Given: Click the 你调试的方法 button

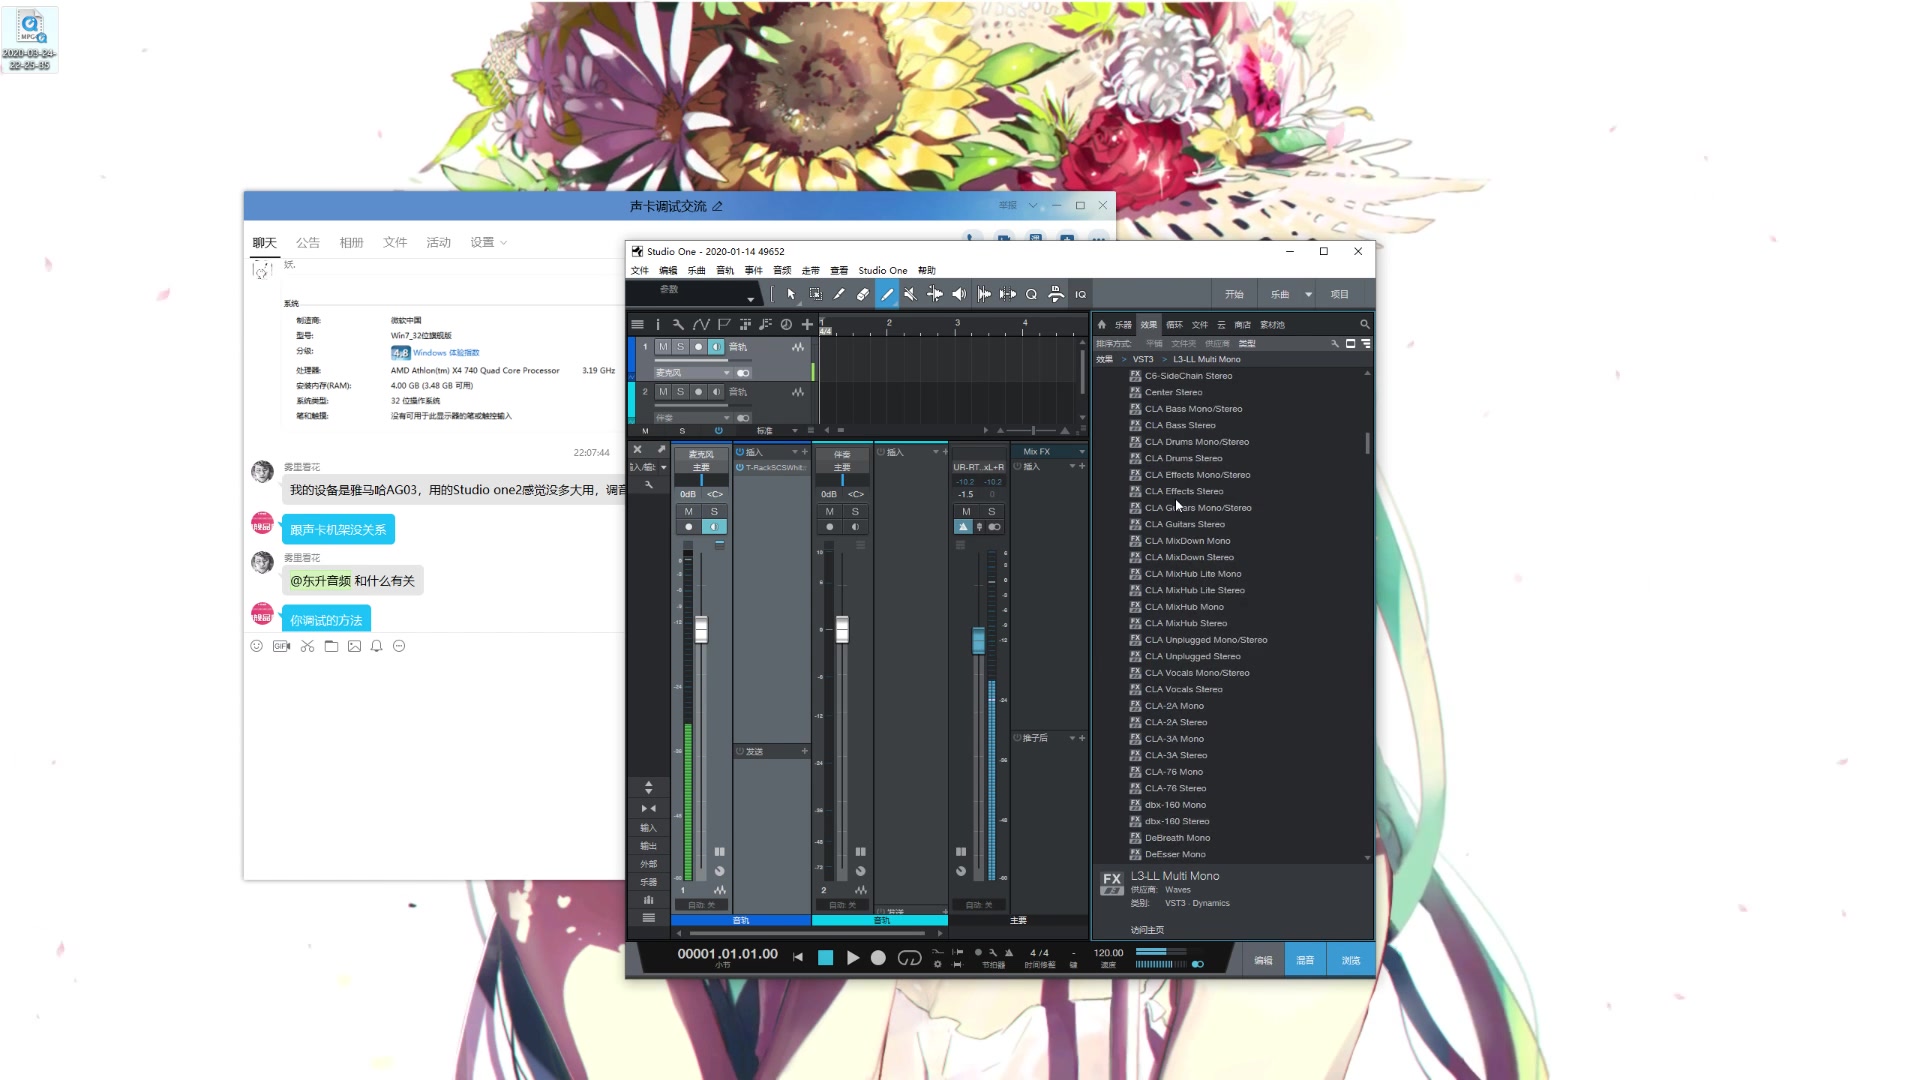Looking at the screenshot, I should click(x=326, y=620).
